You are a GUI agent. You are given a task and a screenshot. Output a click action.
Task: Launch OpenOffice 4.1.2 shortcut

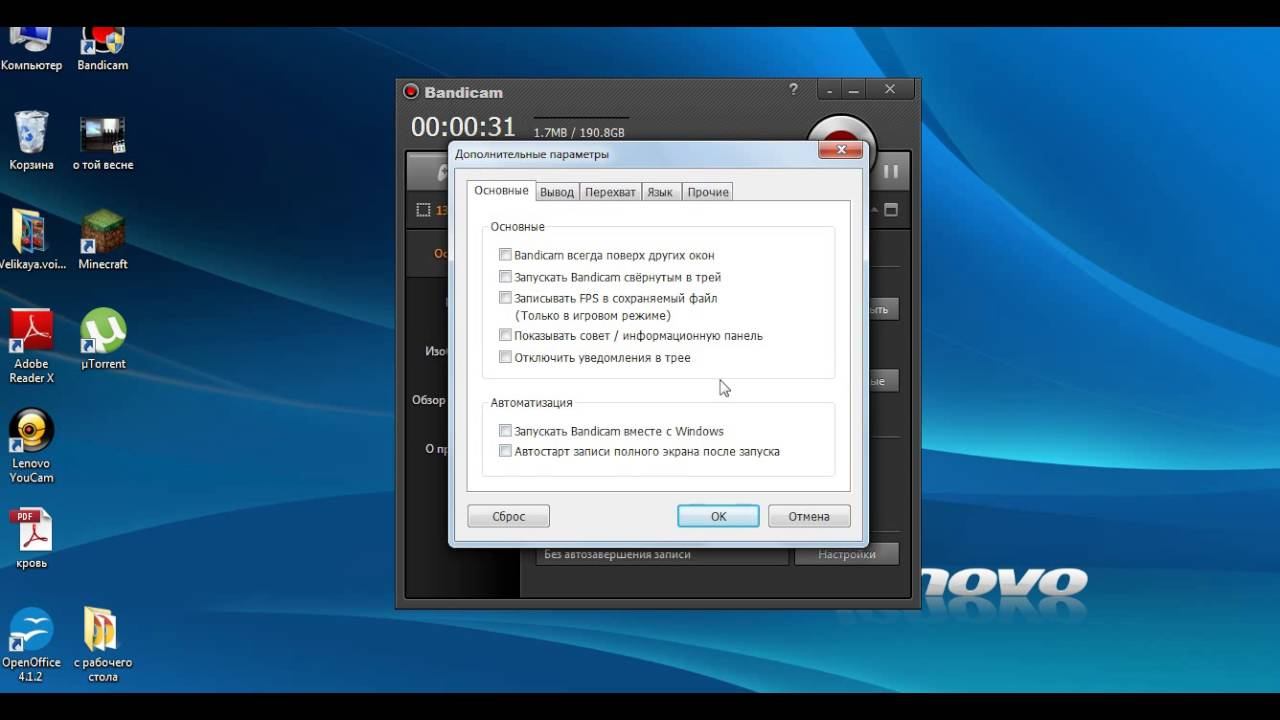click(x=31, y=645)
